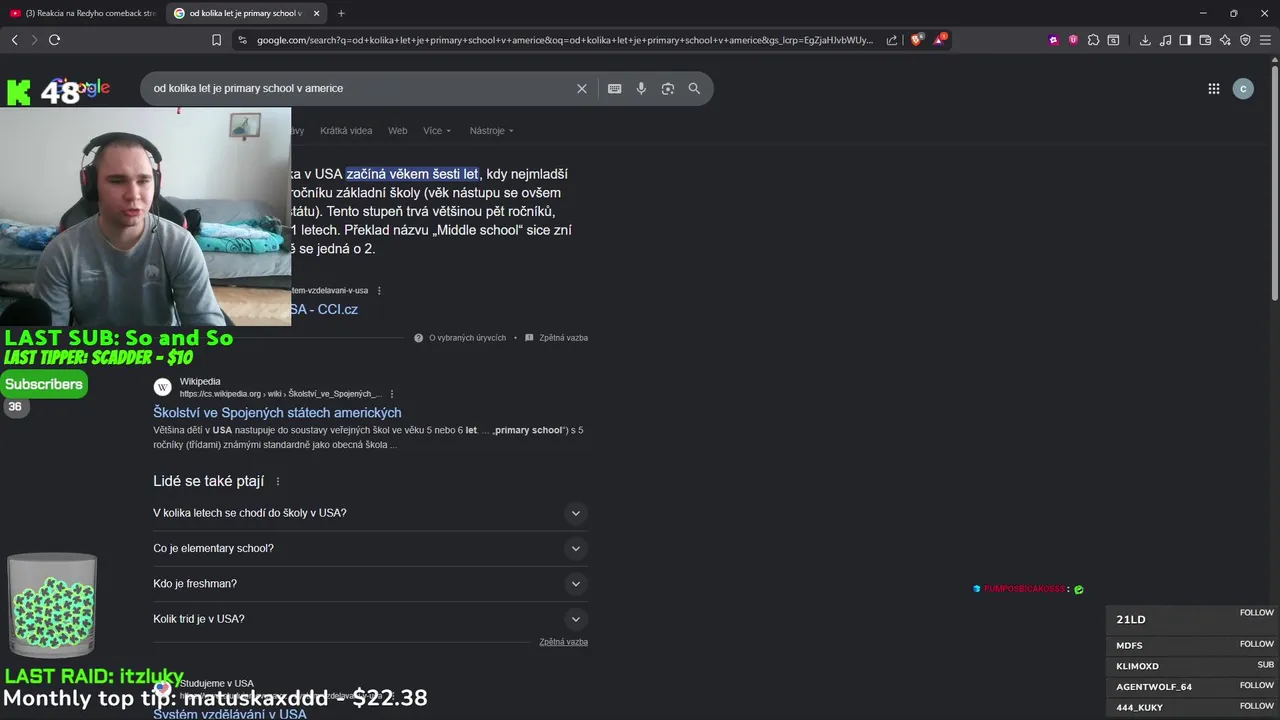Image resolution: width=1280 pixels, height=720 pixels.
Task: Submit search with magnifying glass icon
Action: (x=694, y=88)
